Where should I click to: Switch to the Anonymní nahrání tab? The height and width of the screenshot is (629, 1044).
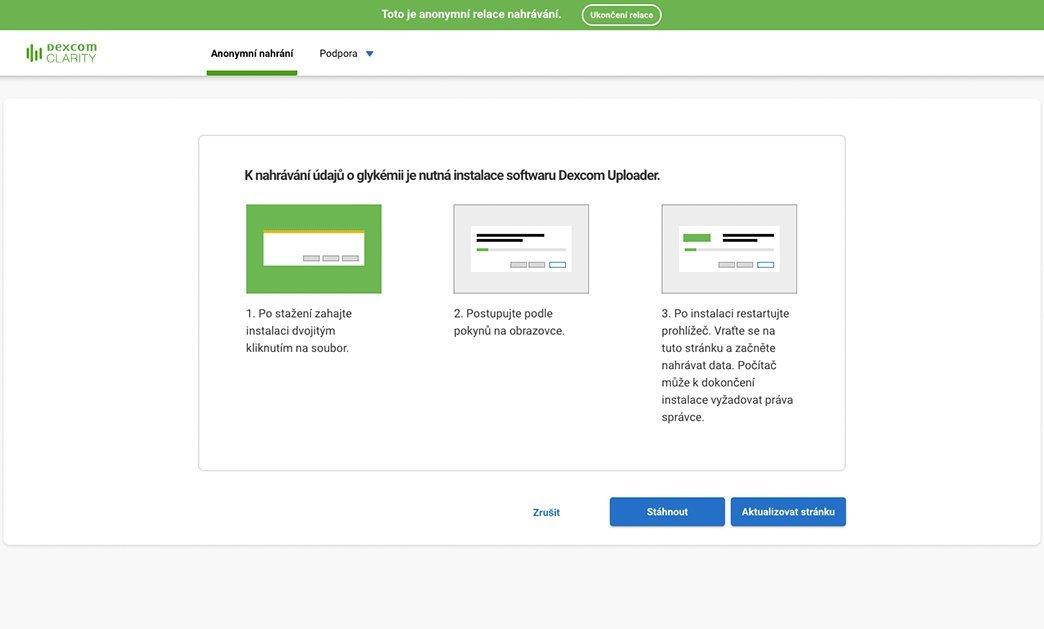pyautogui.click(x=252, y=54)
